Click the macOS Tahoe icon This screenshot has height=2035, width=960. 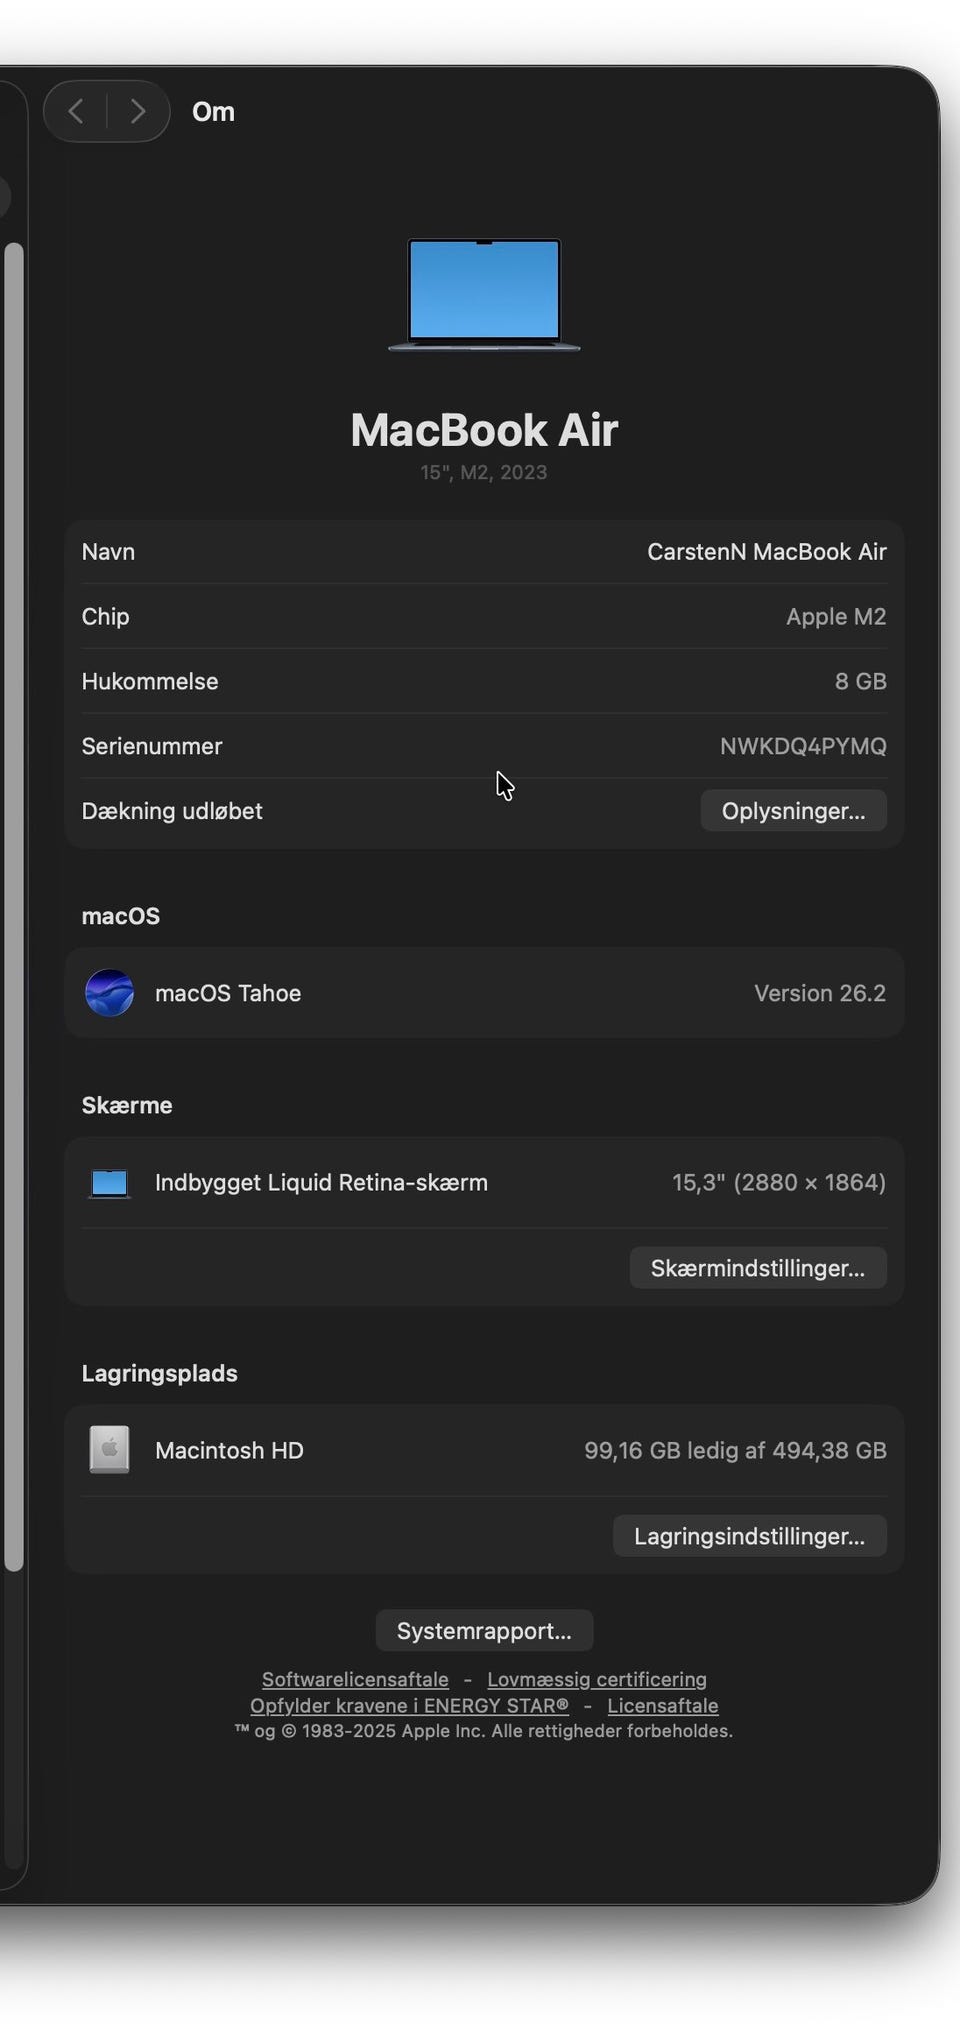click(110, 993)
